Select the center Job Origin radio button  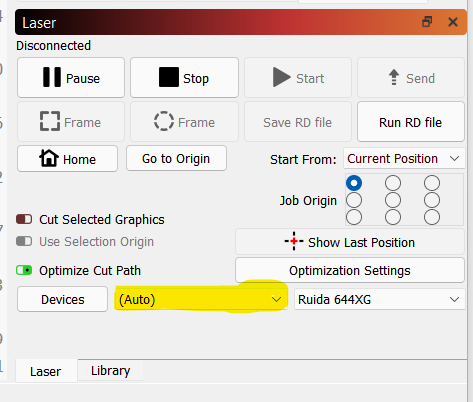(393, 200)
